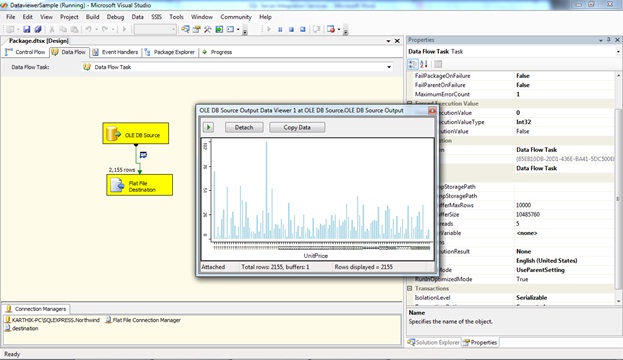The height and width of the screenshot is (360, 623).
Task: Open the Properties Window toolbar icon
Action: pyautogui.click(x=196, y=29)
